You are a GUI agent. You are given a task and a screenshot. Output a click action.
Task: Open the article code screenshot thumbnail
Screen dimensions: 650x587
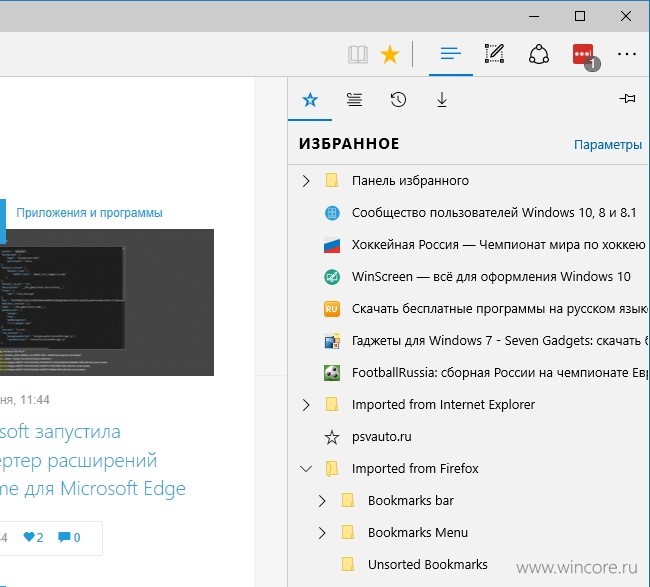click(x=107, y=302)
